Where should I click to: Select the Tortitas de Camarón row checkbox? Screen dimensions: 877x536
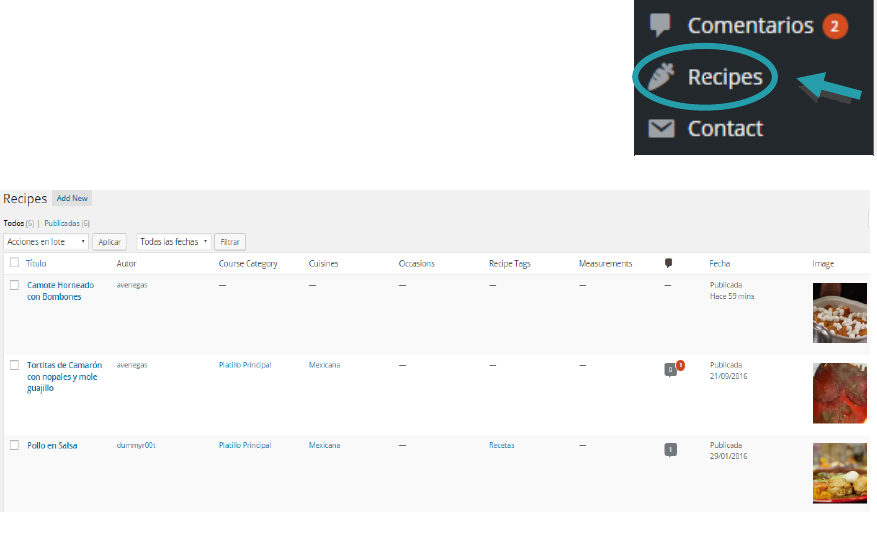click(15, 365)
